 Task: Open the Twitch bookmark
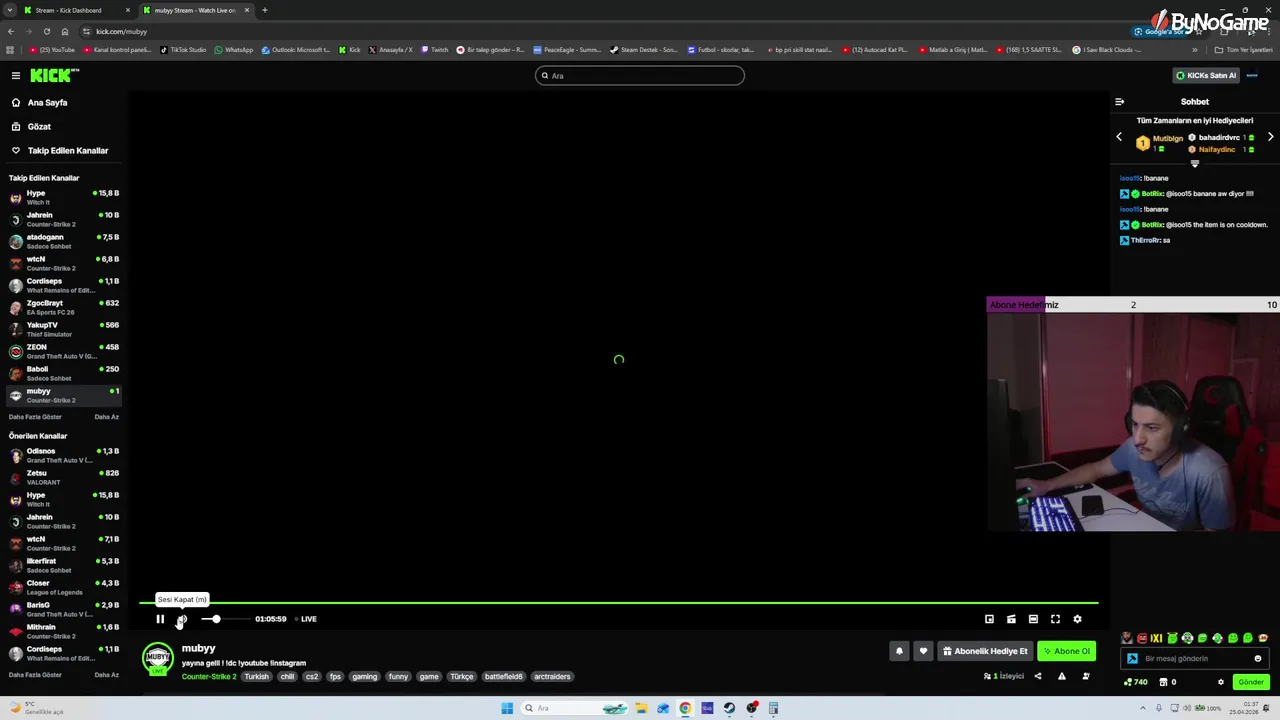point(435,49)
